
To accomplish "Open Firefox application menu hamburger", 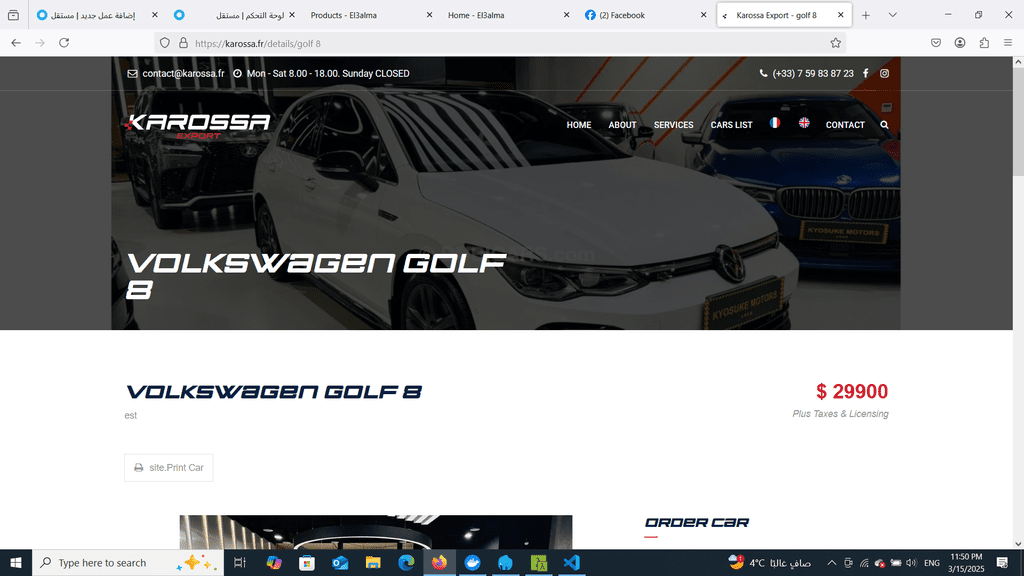I will [x=1008, y=42].
